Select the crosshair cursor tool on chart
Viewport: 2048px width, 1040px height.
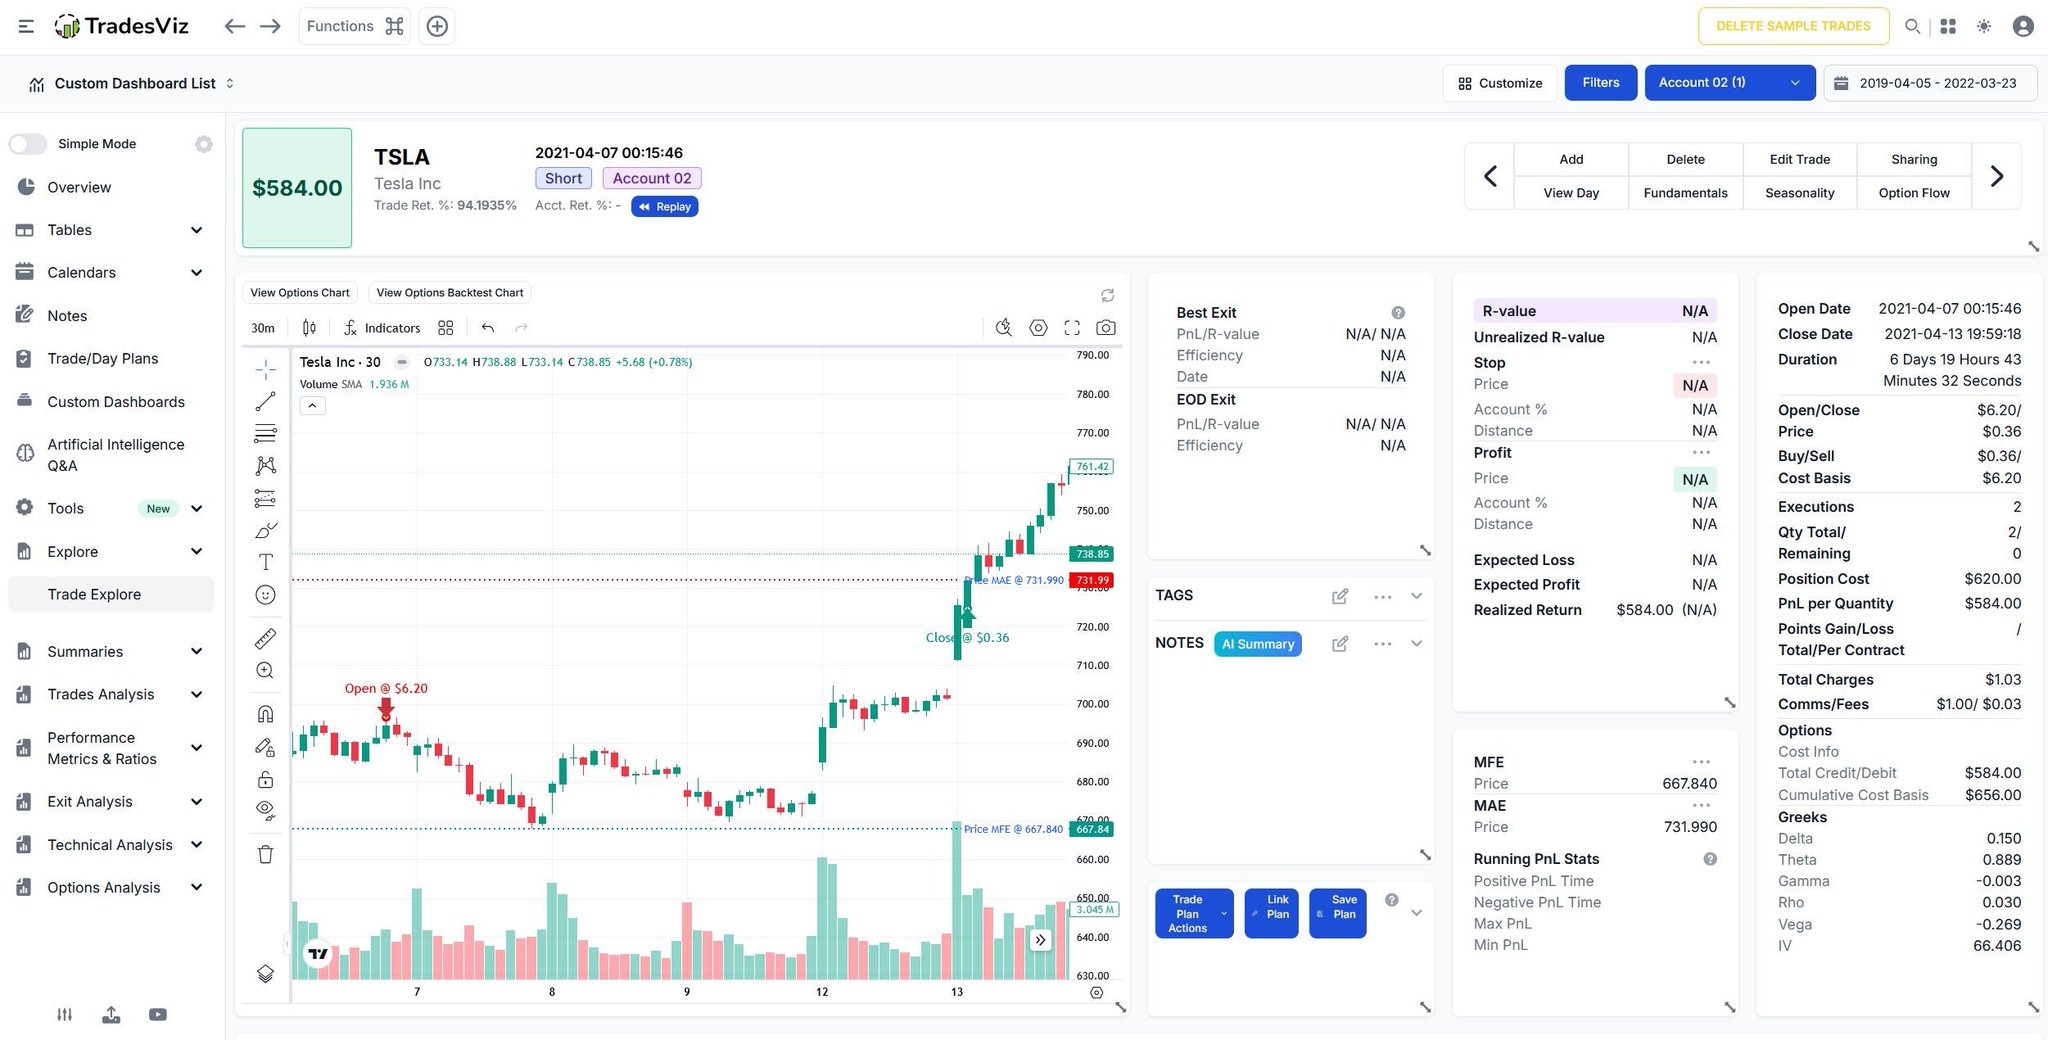tap(265, 369)
